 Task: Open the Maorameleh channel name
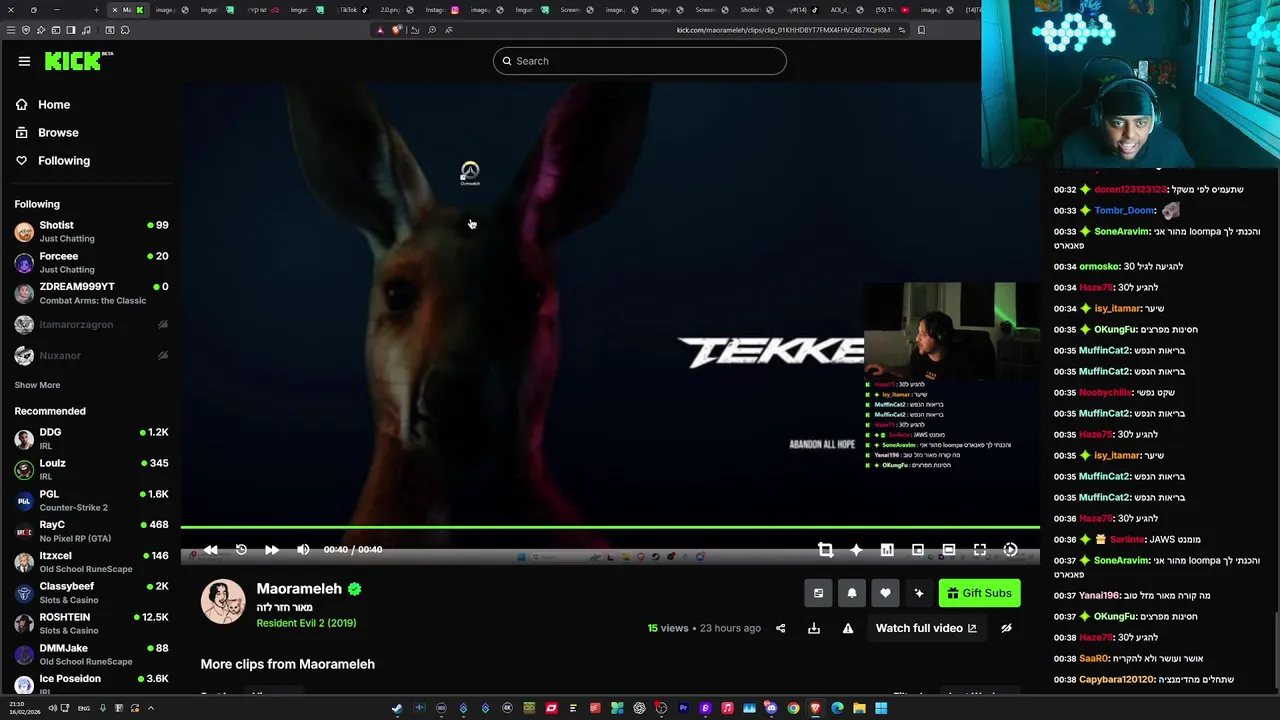[299, 589]
